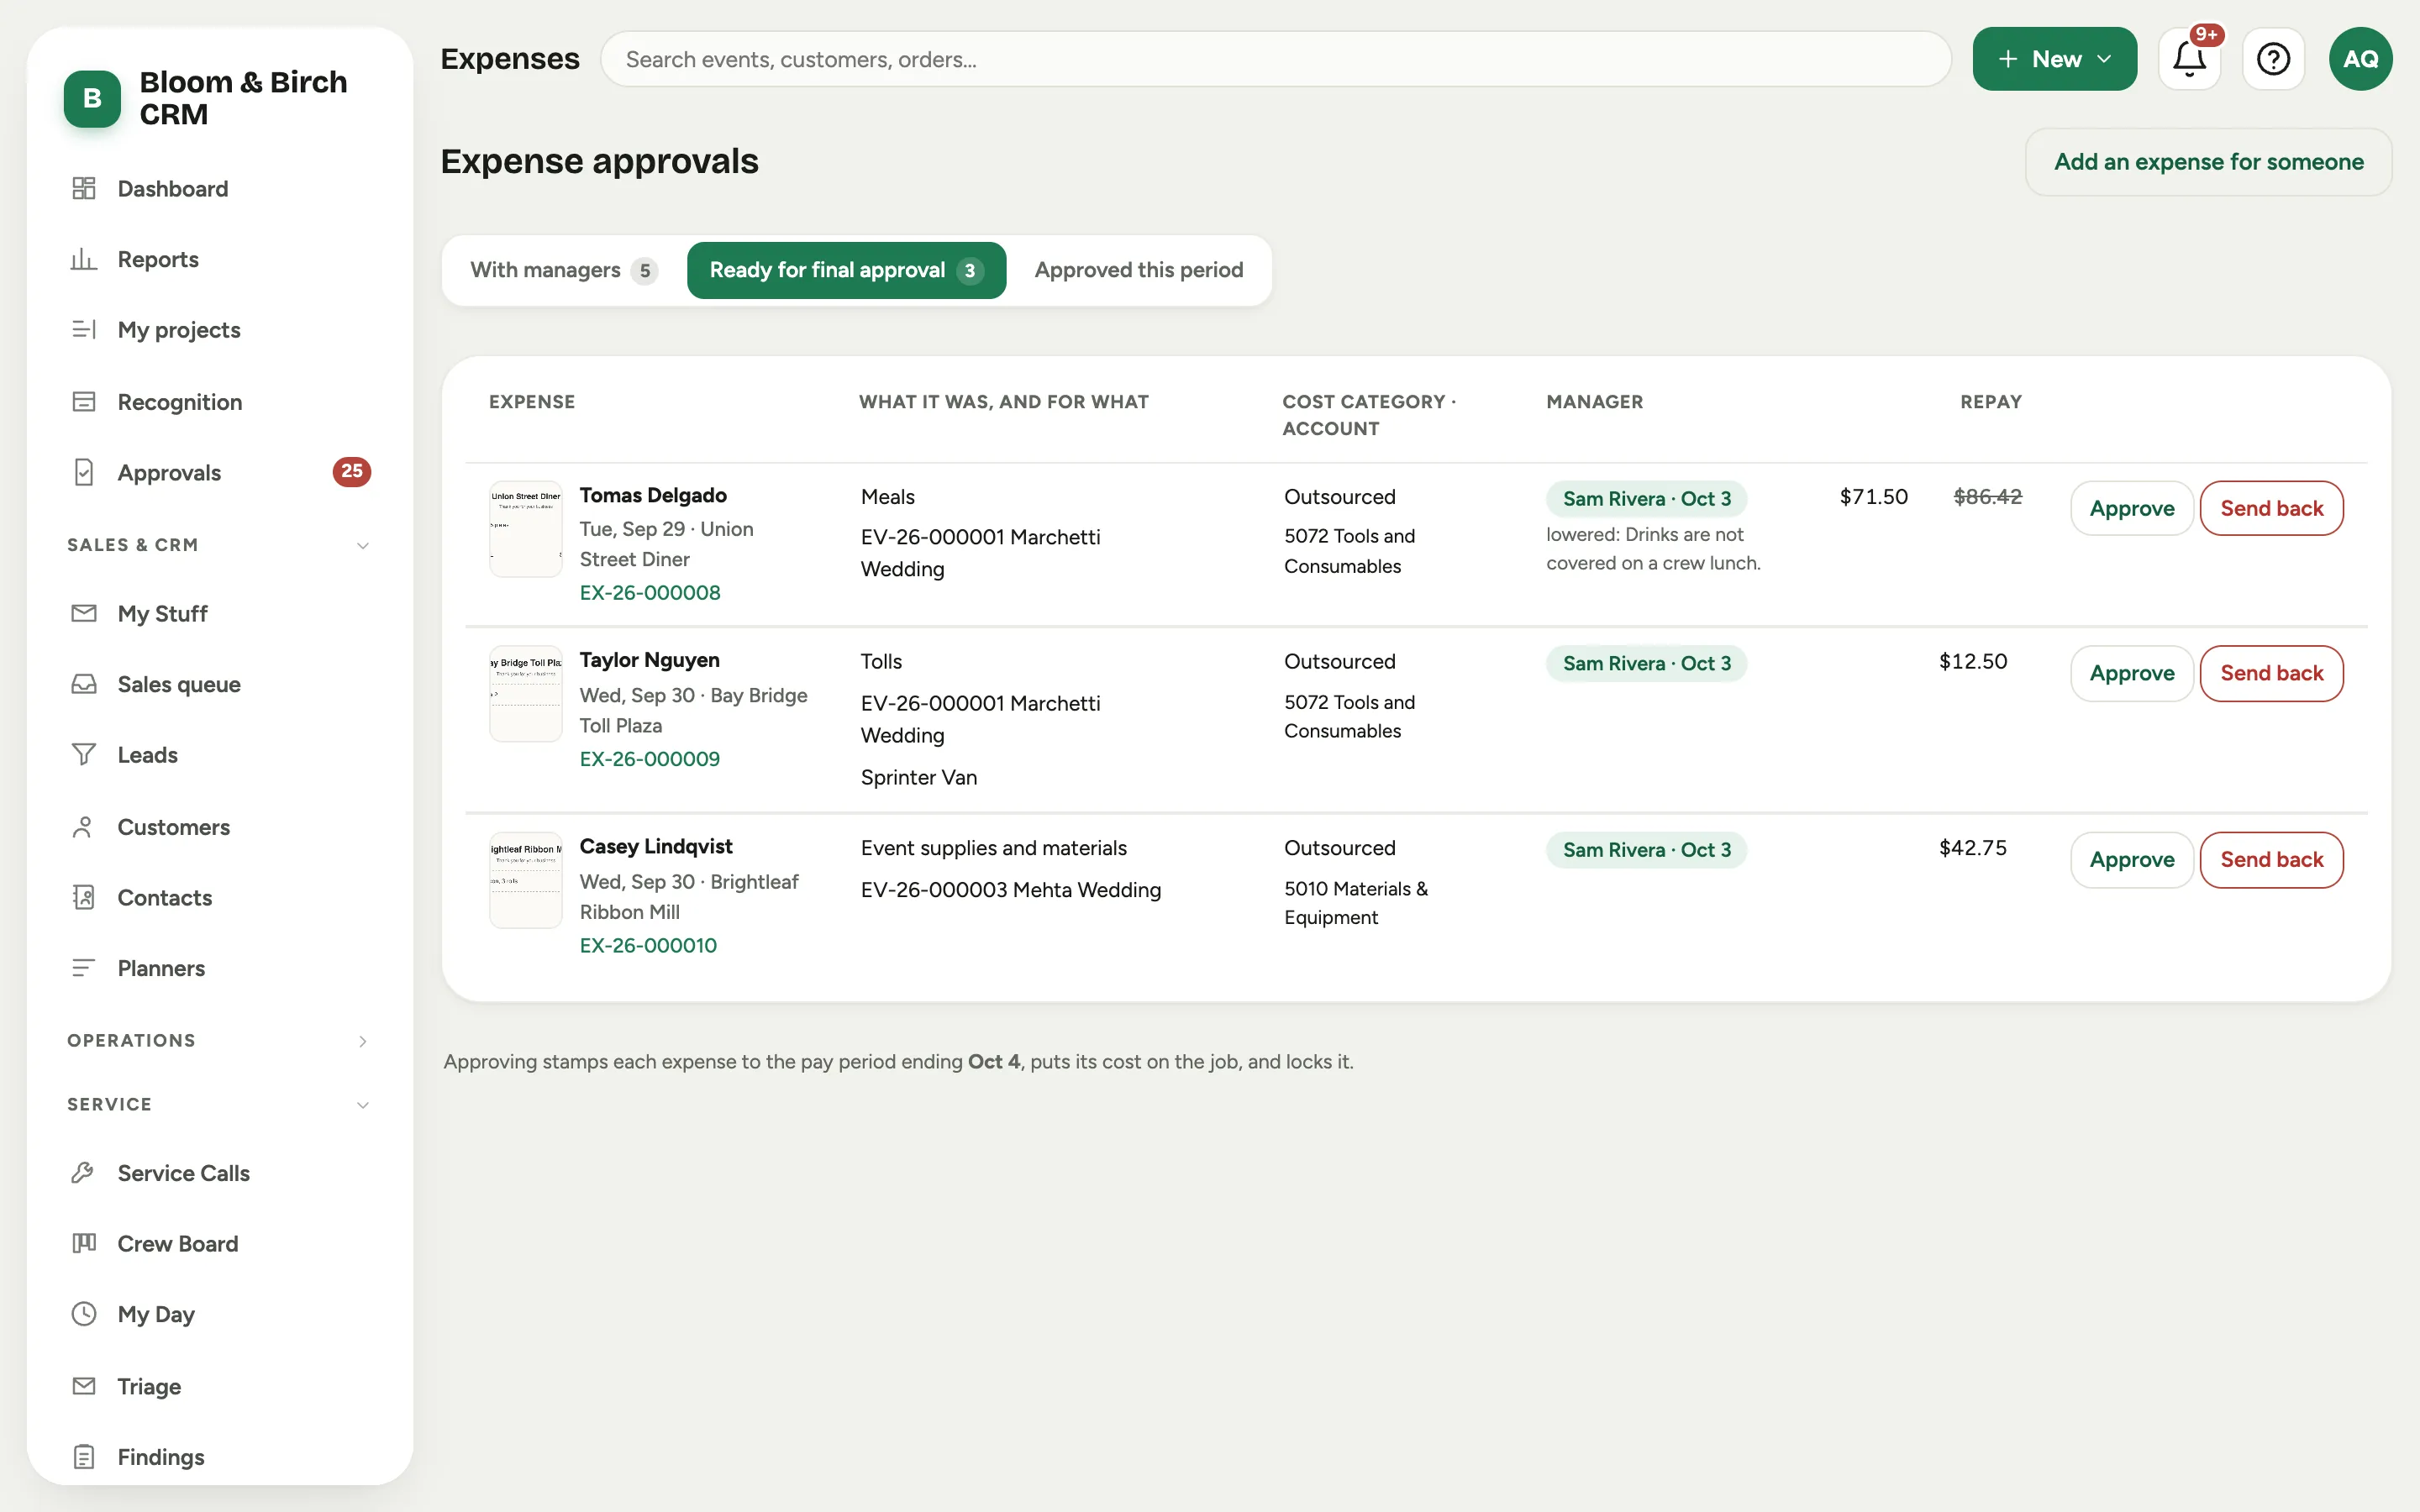The width and height of the screenshot is (2420, 1512).
Task: Click the Sam Rivera · Oct 3 badge for Tolls
Action: pos(1646,663)
